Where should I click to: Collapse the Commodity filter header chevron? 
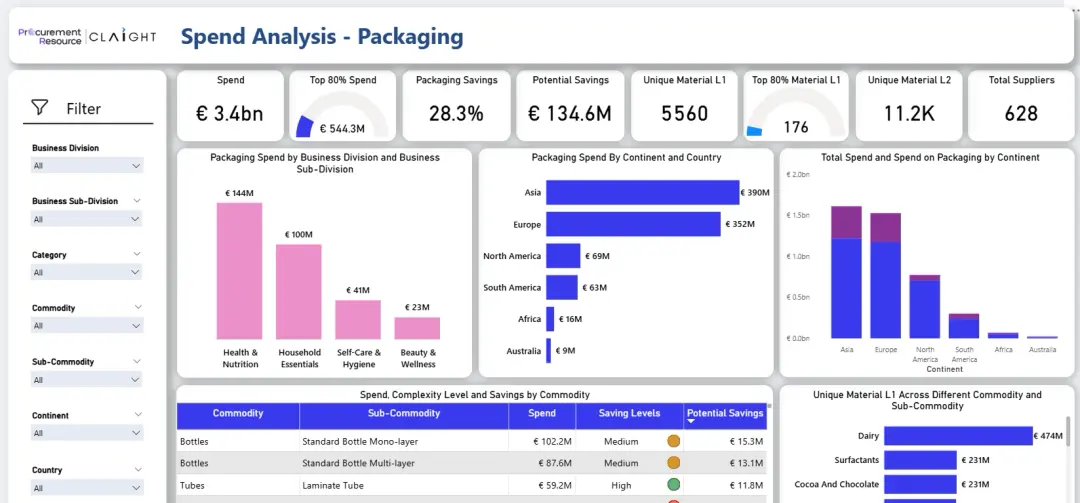[x=138, y=307]
